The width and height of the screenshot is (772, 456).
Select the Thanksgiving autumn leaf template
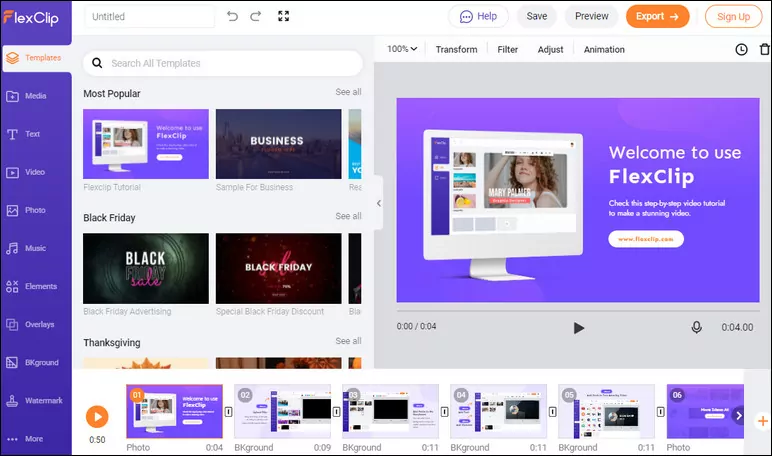pyautogui.click(x=146, y=363)
